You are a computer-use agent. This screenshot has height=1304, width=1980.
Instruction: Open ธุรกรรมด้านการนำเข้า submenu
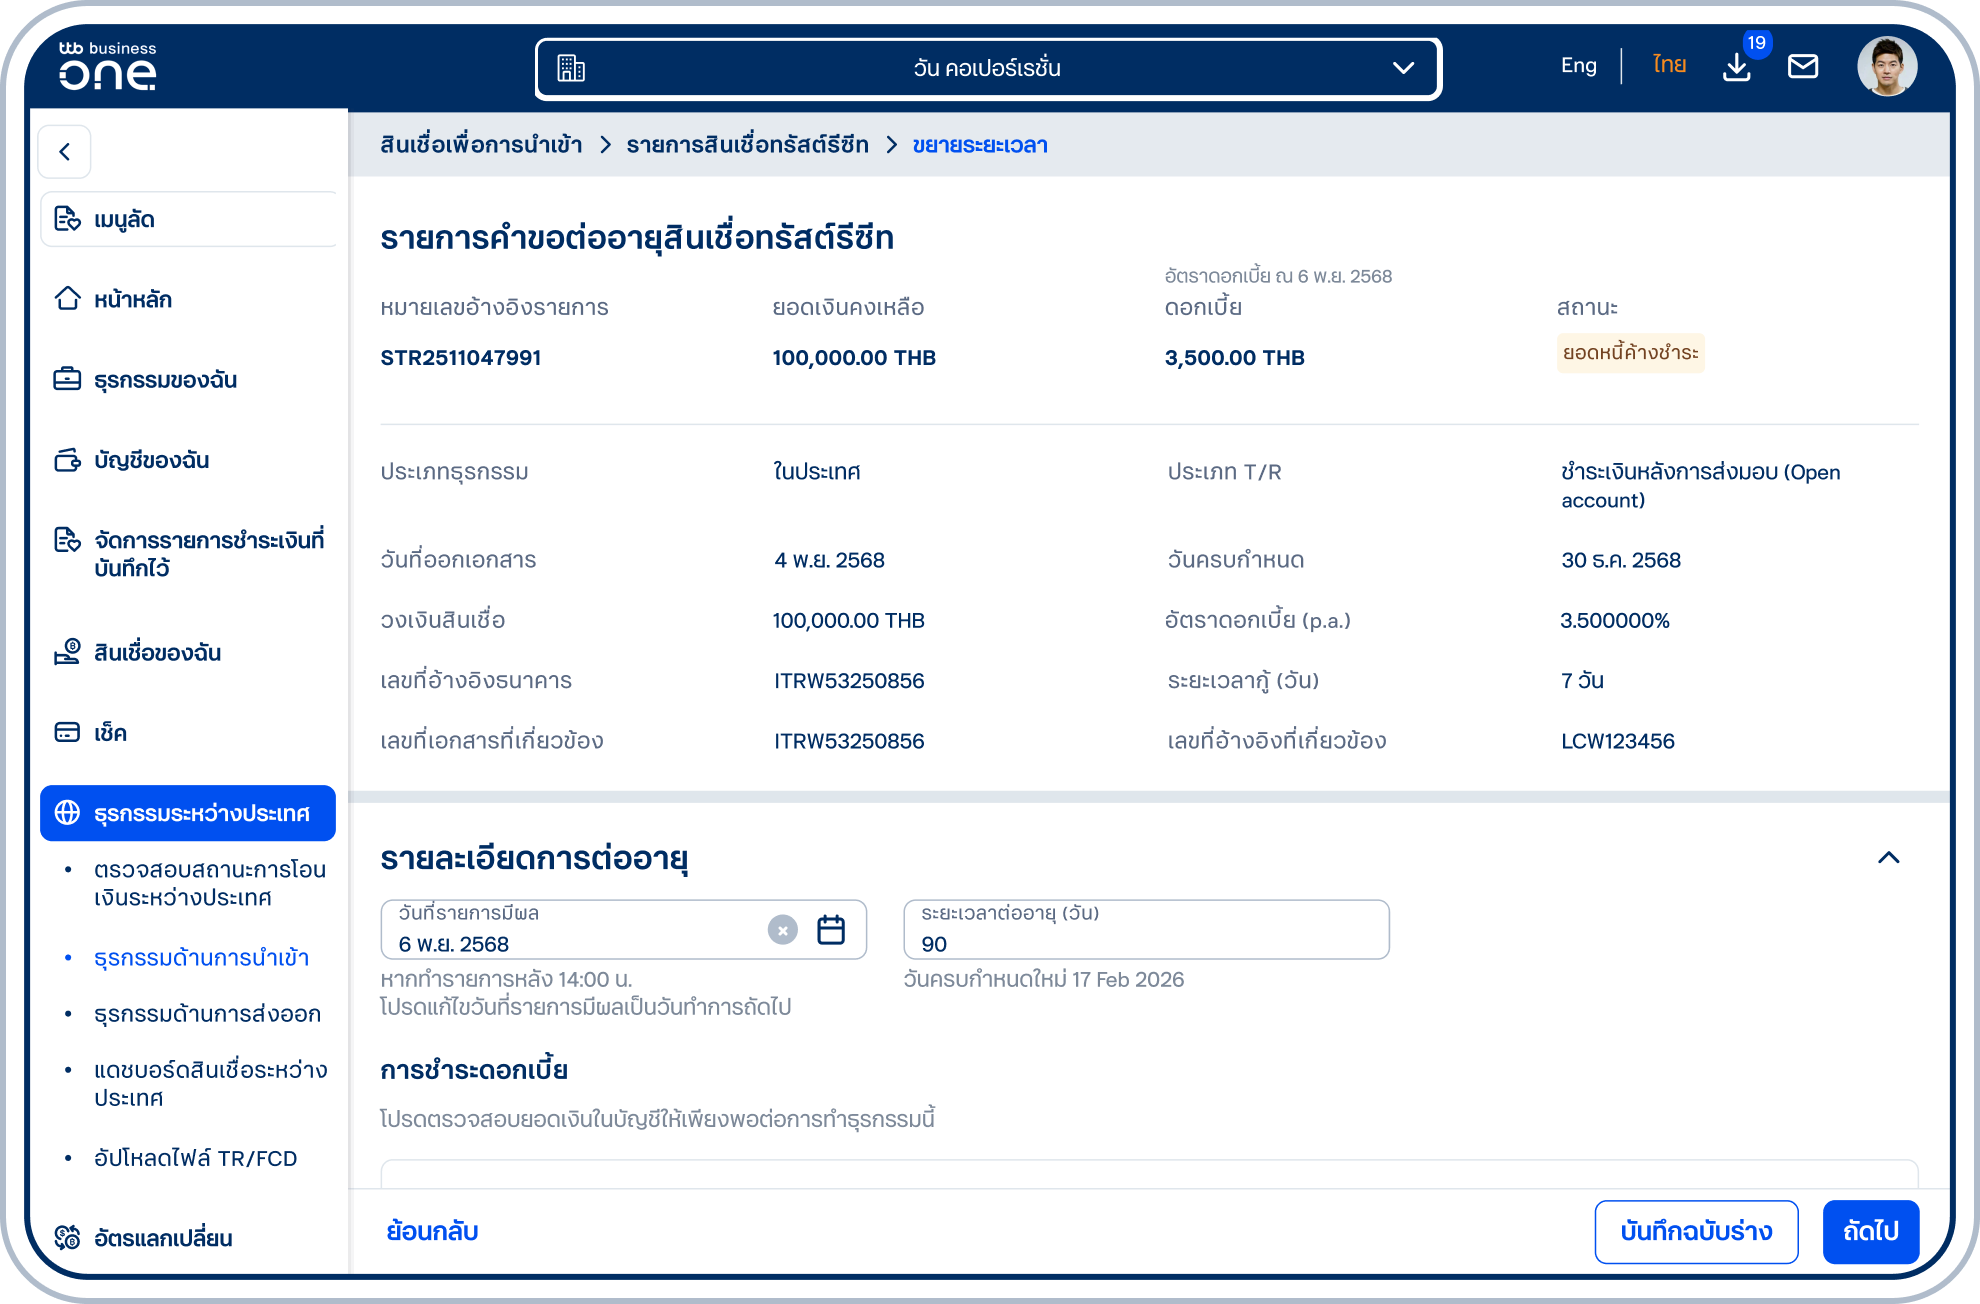tap(202, 958)
